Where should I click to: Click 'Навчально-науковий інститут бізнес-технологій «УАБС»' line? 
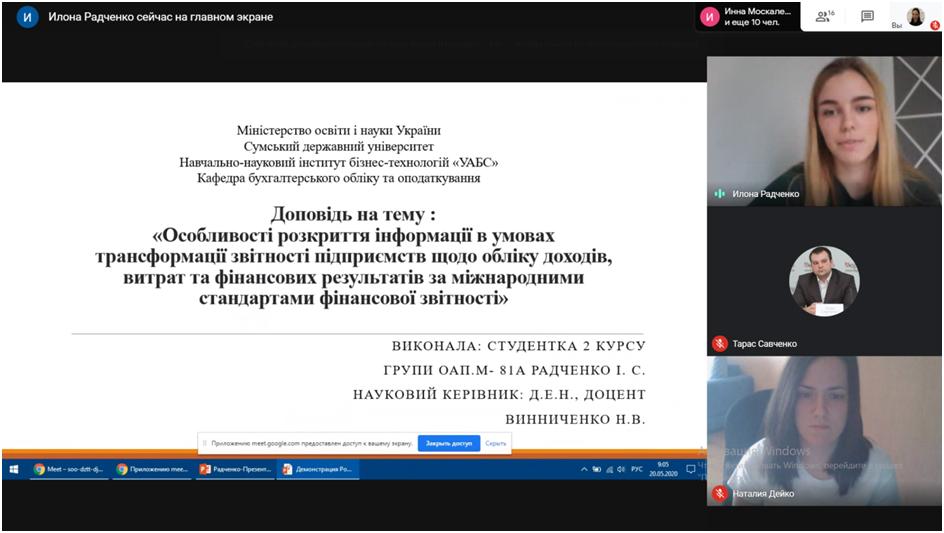point(338,163)
